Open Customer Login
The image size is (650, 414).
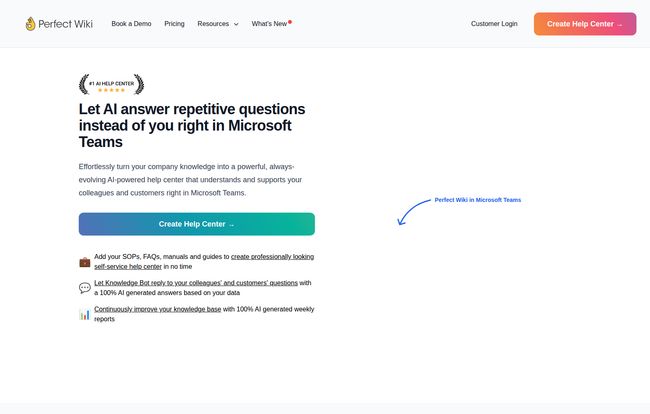pyautogui.click(x=494, y=24)
